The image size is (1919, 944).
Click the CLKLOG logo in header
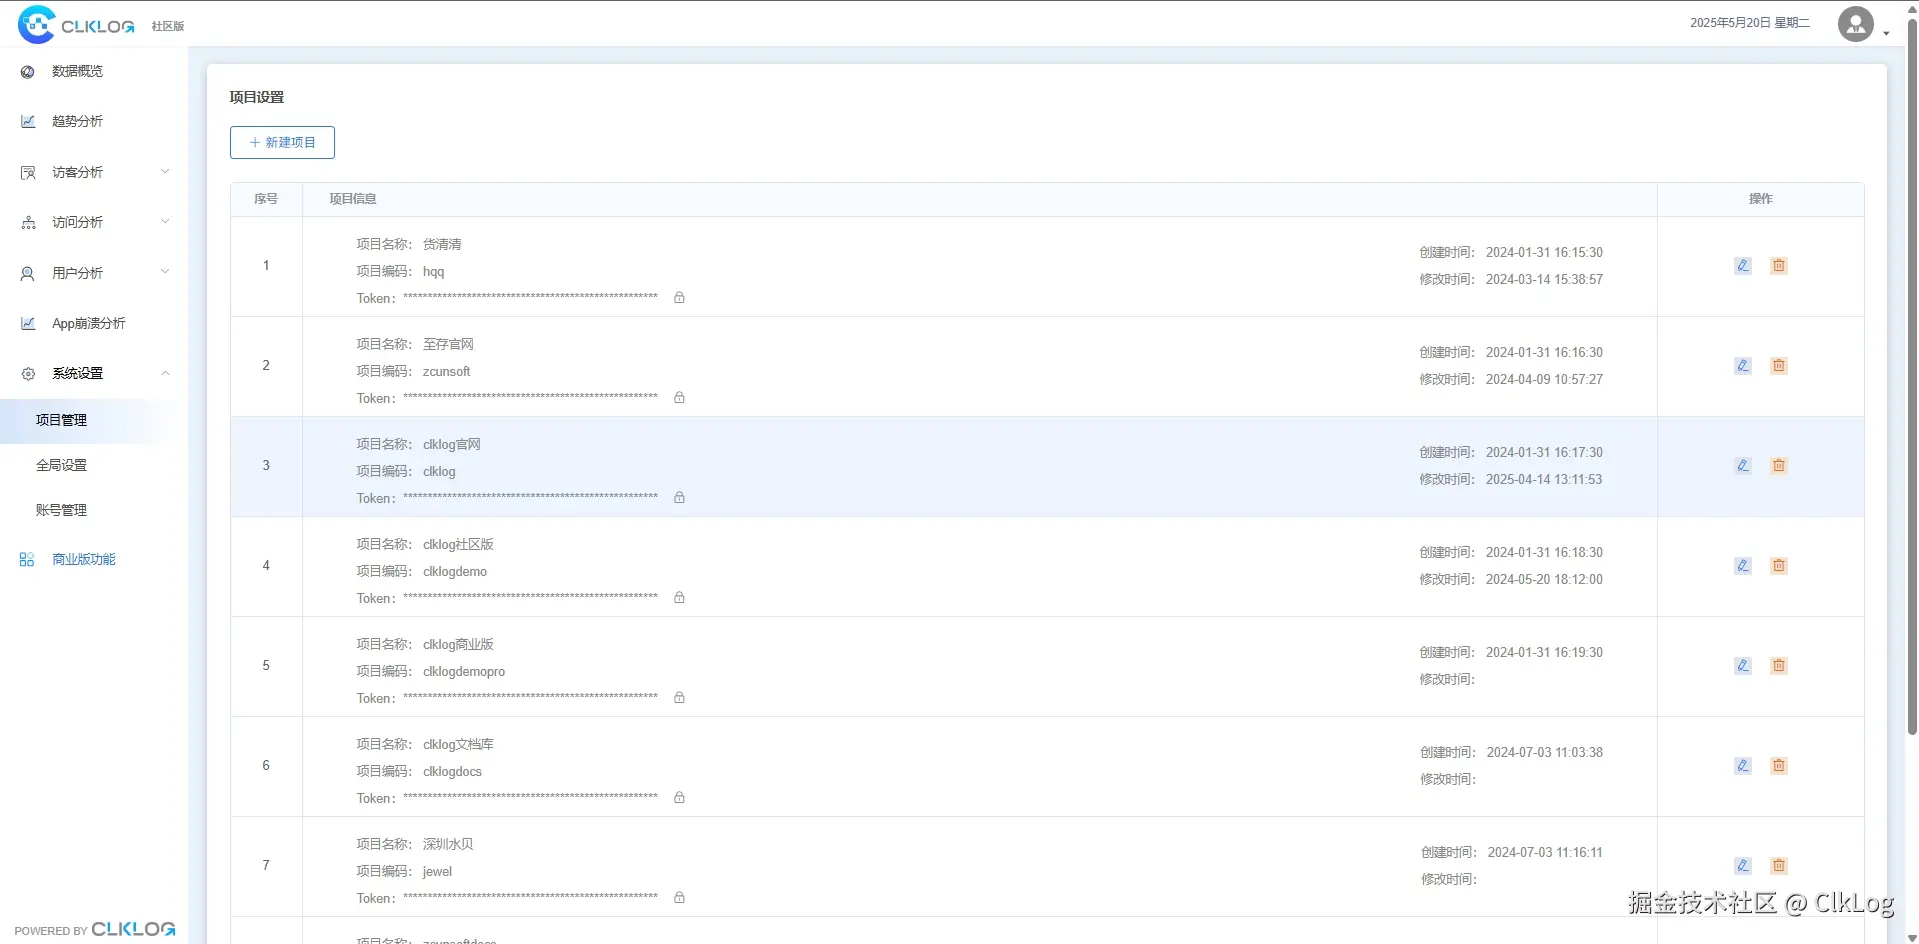76,25
